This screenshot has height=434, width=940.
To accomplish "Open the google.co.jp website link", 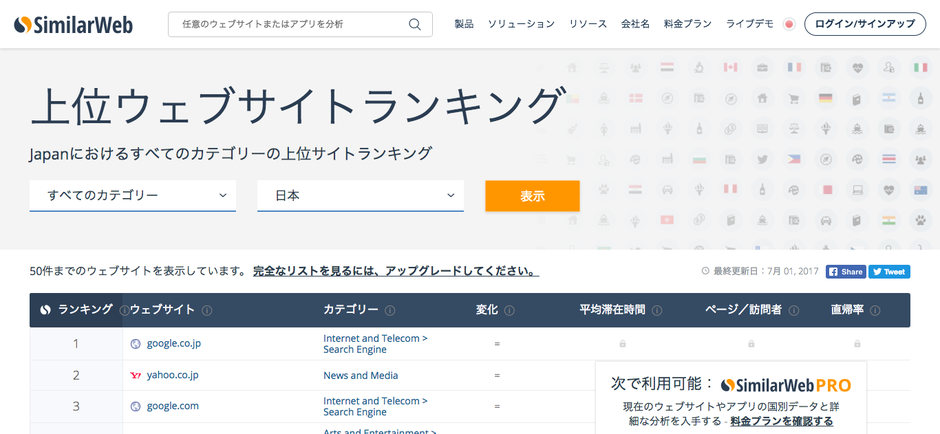I will pos(174,344).
